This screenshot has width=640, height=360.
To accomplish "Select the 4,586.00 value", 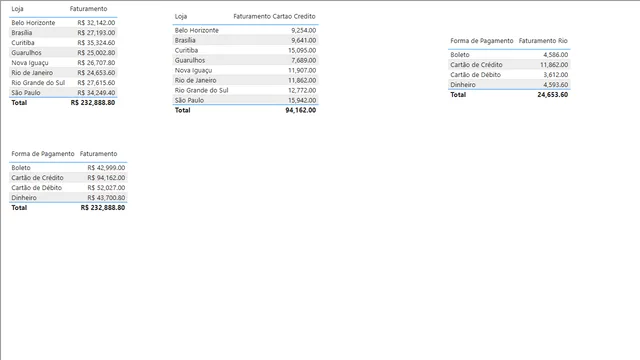I will pos(556,55).
